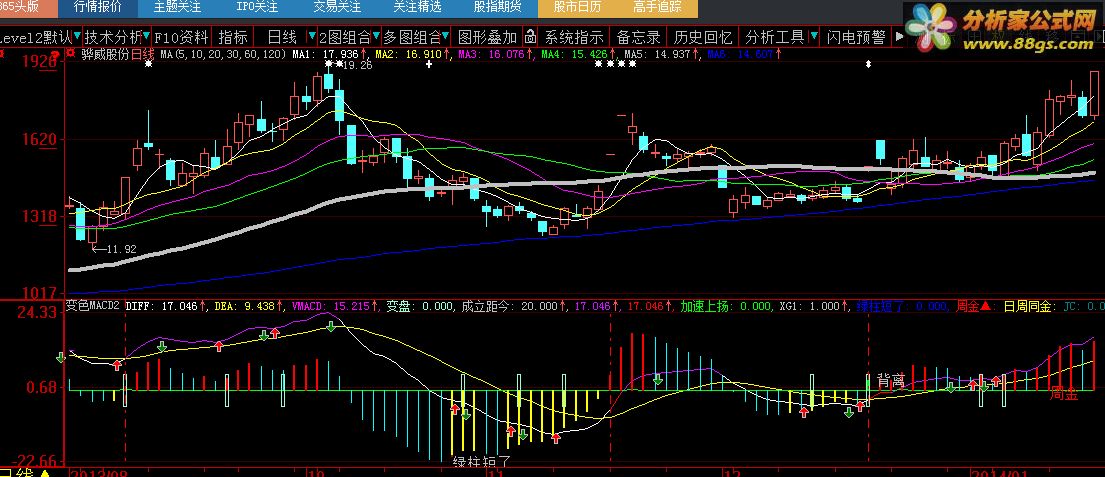Select the 2图组合 layout

click(x=345, y=37)
